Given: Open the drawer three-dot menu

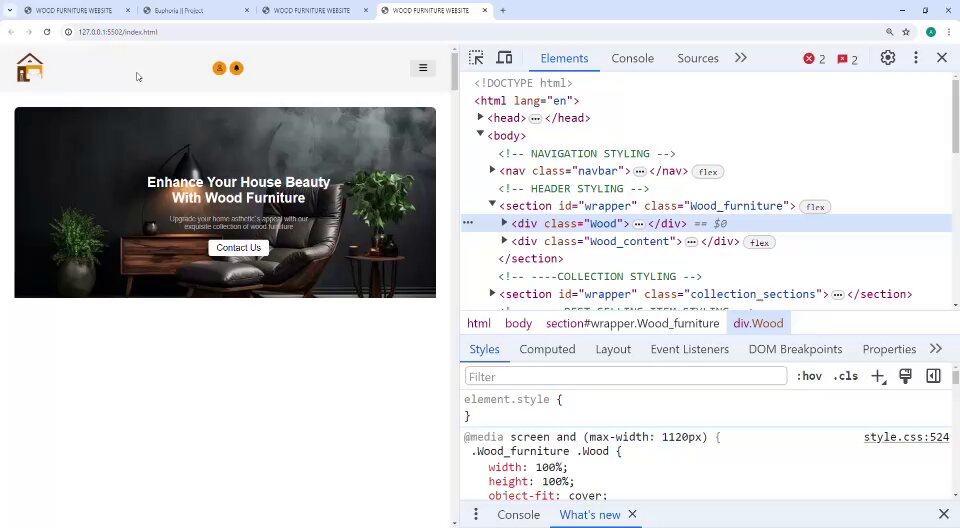Looking at the screenshot, I should [476, 515].
